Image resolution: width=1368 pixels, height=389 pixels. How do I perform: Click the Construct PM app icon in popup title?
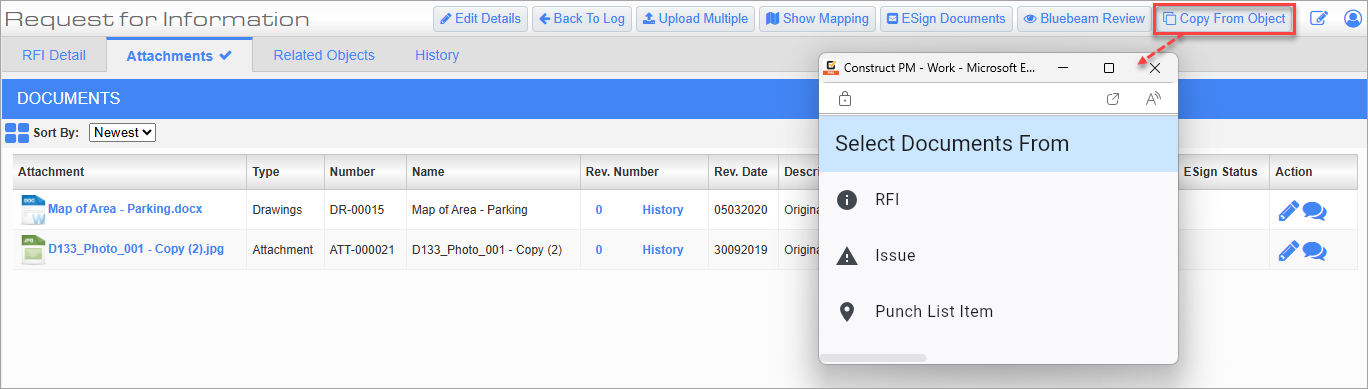[830, 68]
